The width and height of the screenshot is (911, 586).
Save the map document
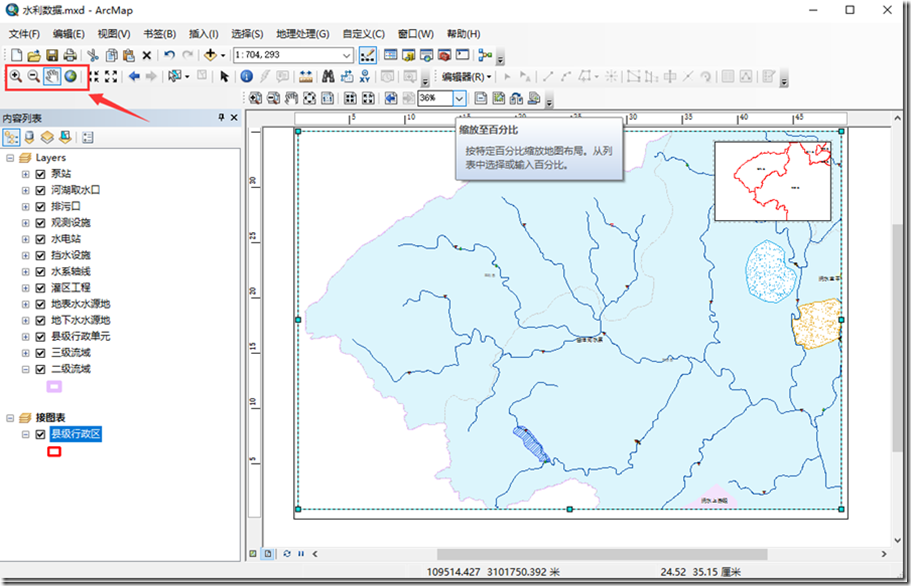pyautogui.click(x=52, y=55)
